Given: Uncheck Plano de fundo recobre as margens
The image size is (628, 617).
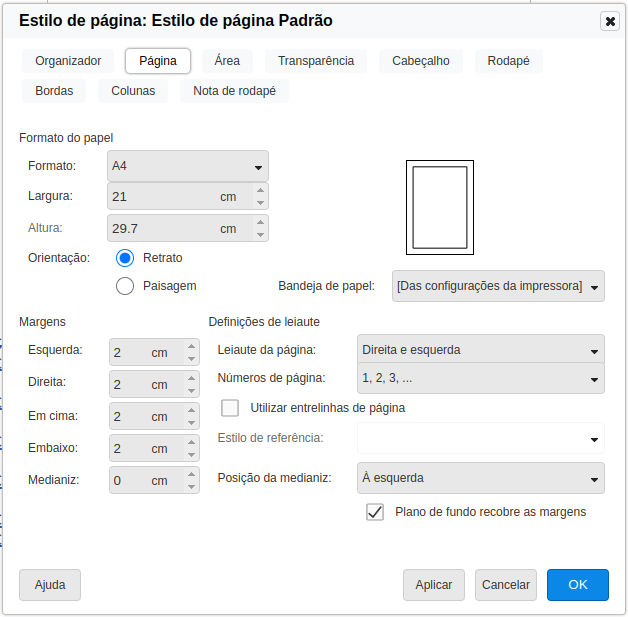Looking at the screenshot, I should pyautogui.click(x=375, y=512).
